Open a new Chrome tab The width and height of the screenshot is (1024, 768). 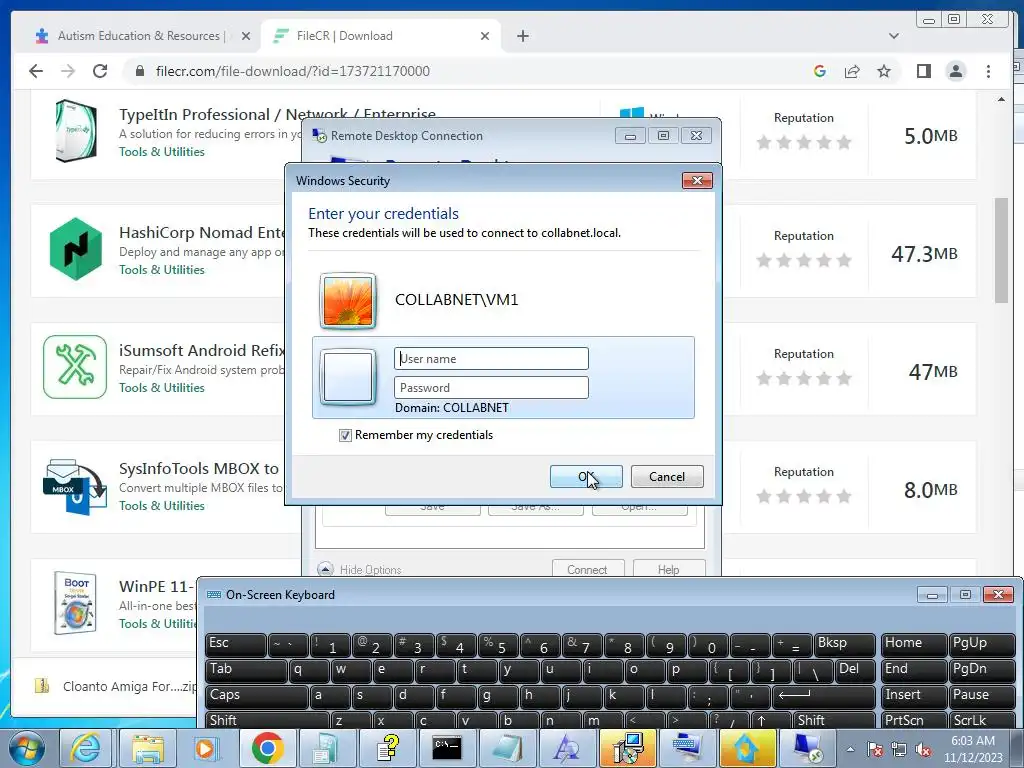[522, 36]
